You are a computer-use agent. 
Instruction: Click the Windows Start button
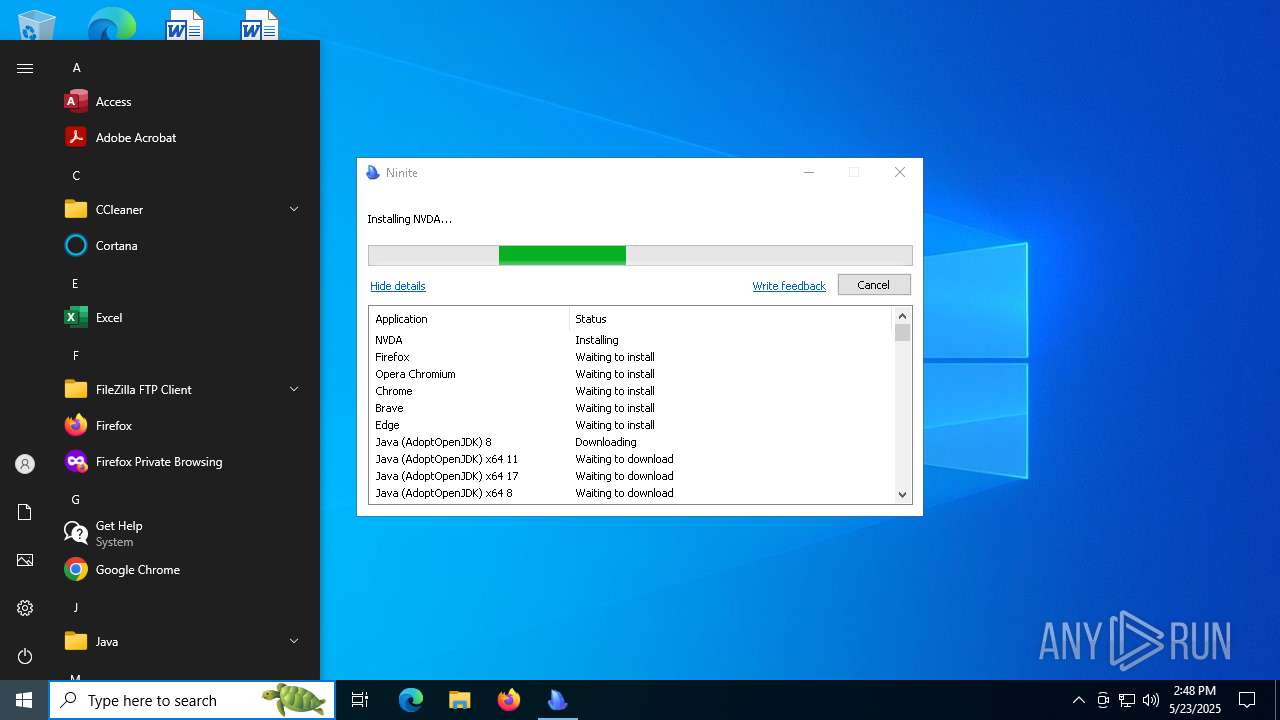[24, 700]
